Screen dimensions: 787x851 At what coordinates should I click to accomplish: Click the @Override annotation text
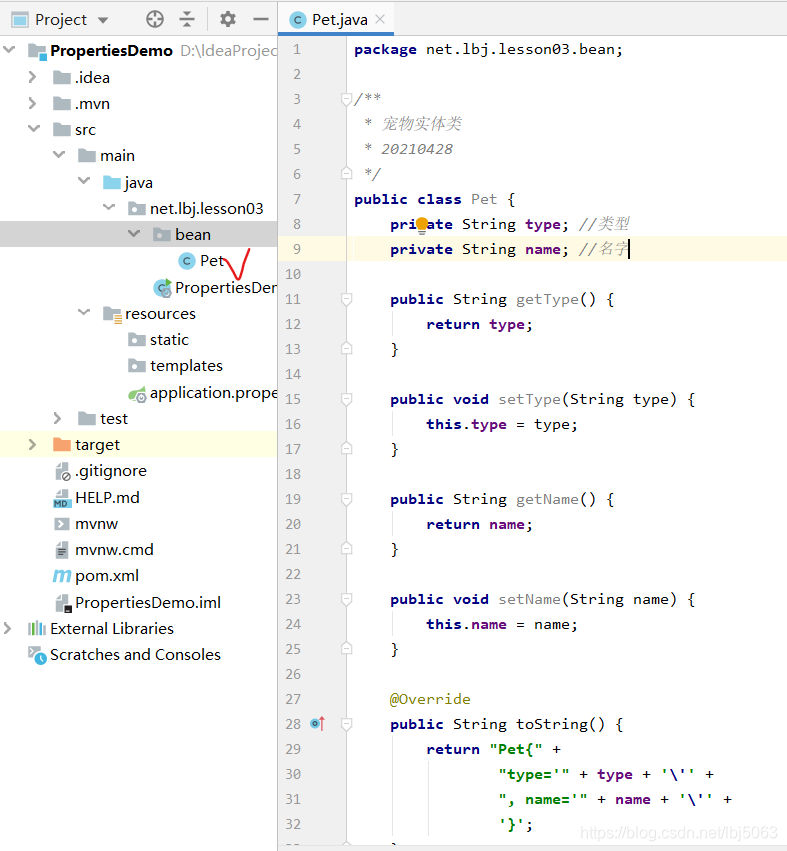click(430, 699)
